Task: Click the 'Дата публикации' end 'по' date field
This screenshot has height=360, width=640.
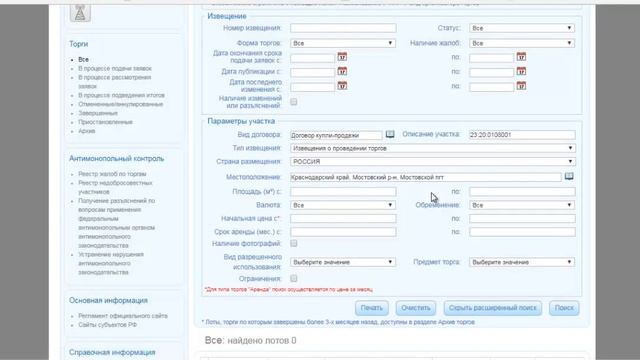Action: coord(491,72)
